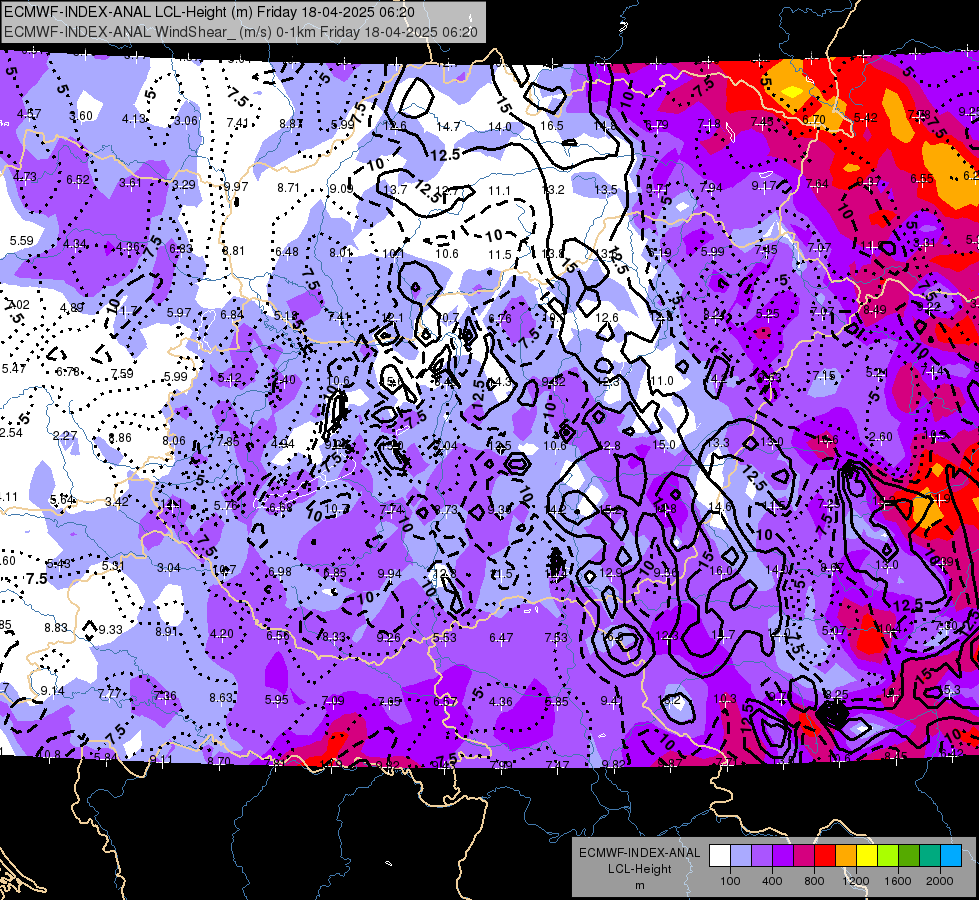Click the wind shear value 16.5
Viewport: 979px width, 900px height.
(x=552, y=126)
